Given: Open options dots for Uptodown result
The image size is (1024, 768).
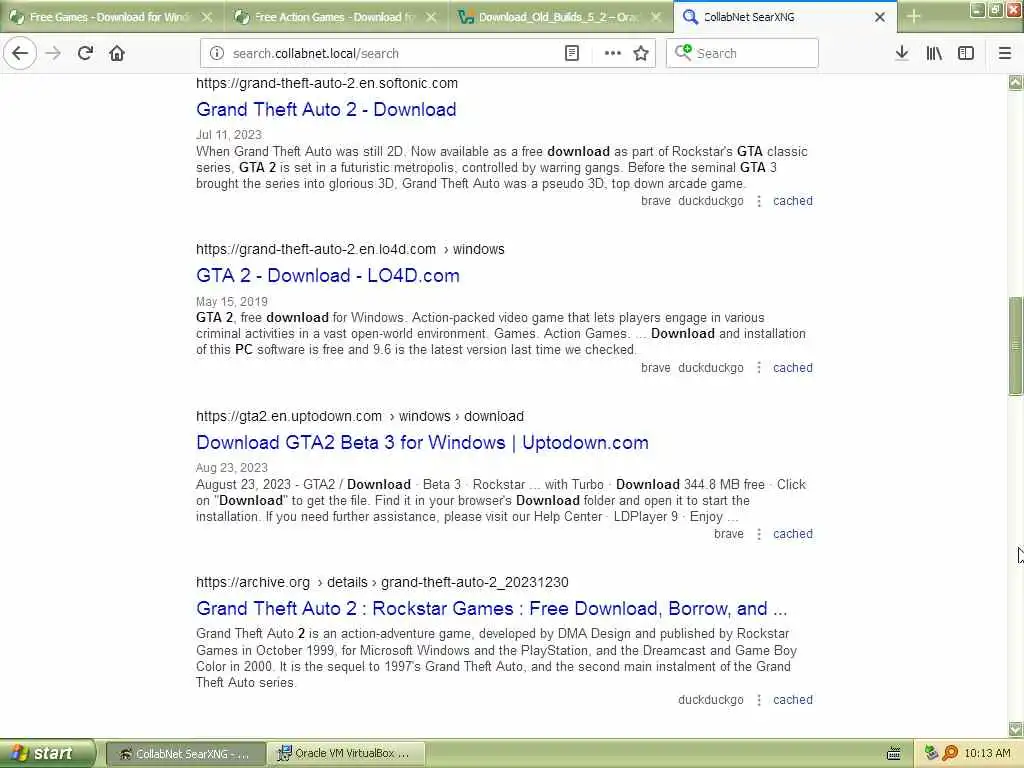Looking at the screenshot, I should tap(759, 534).
